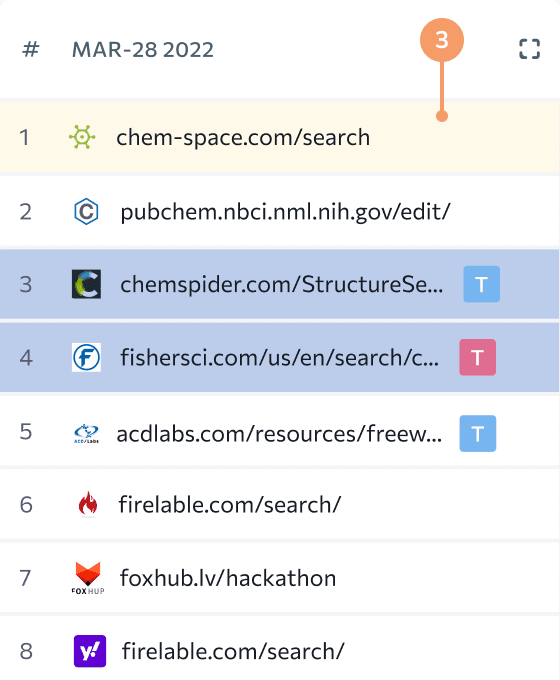
Task: Click blue T badge on chemspider row
Action: click(481, 284)
